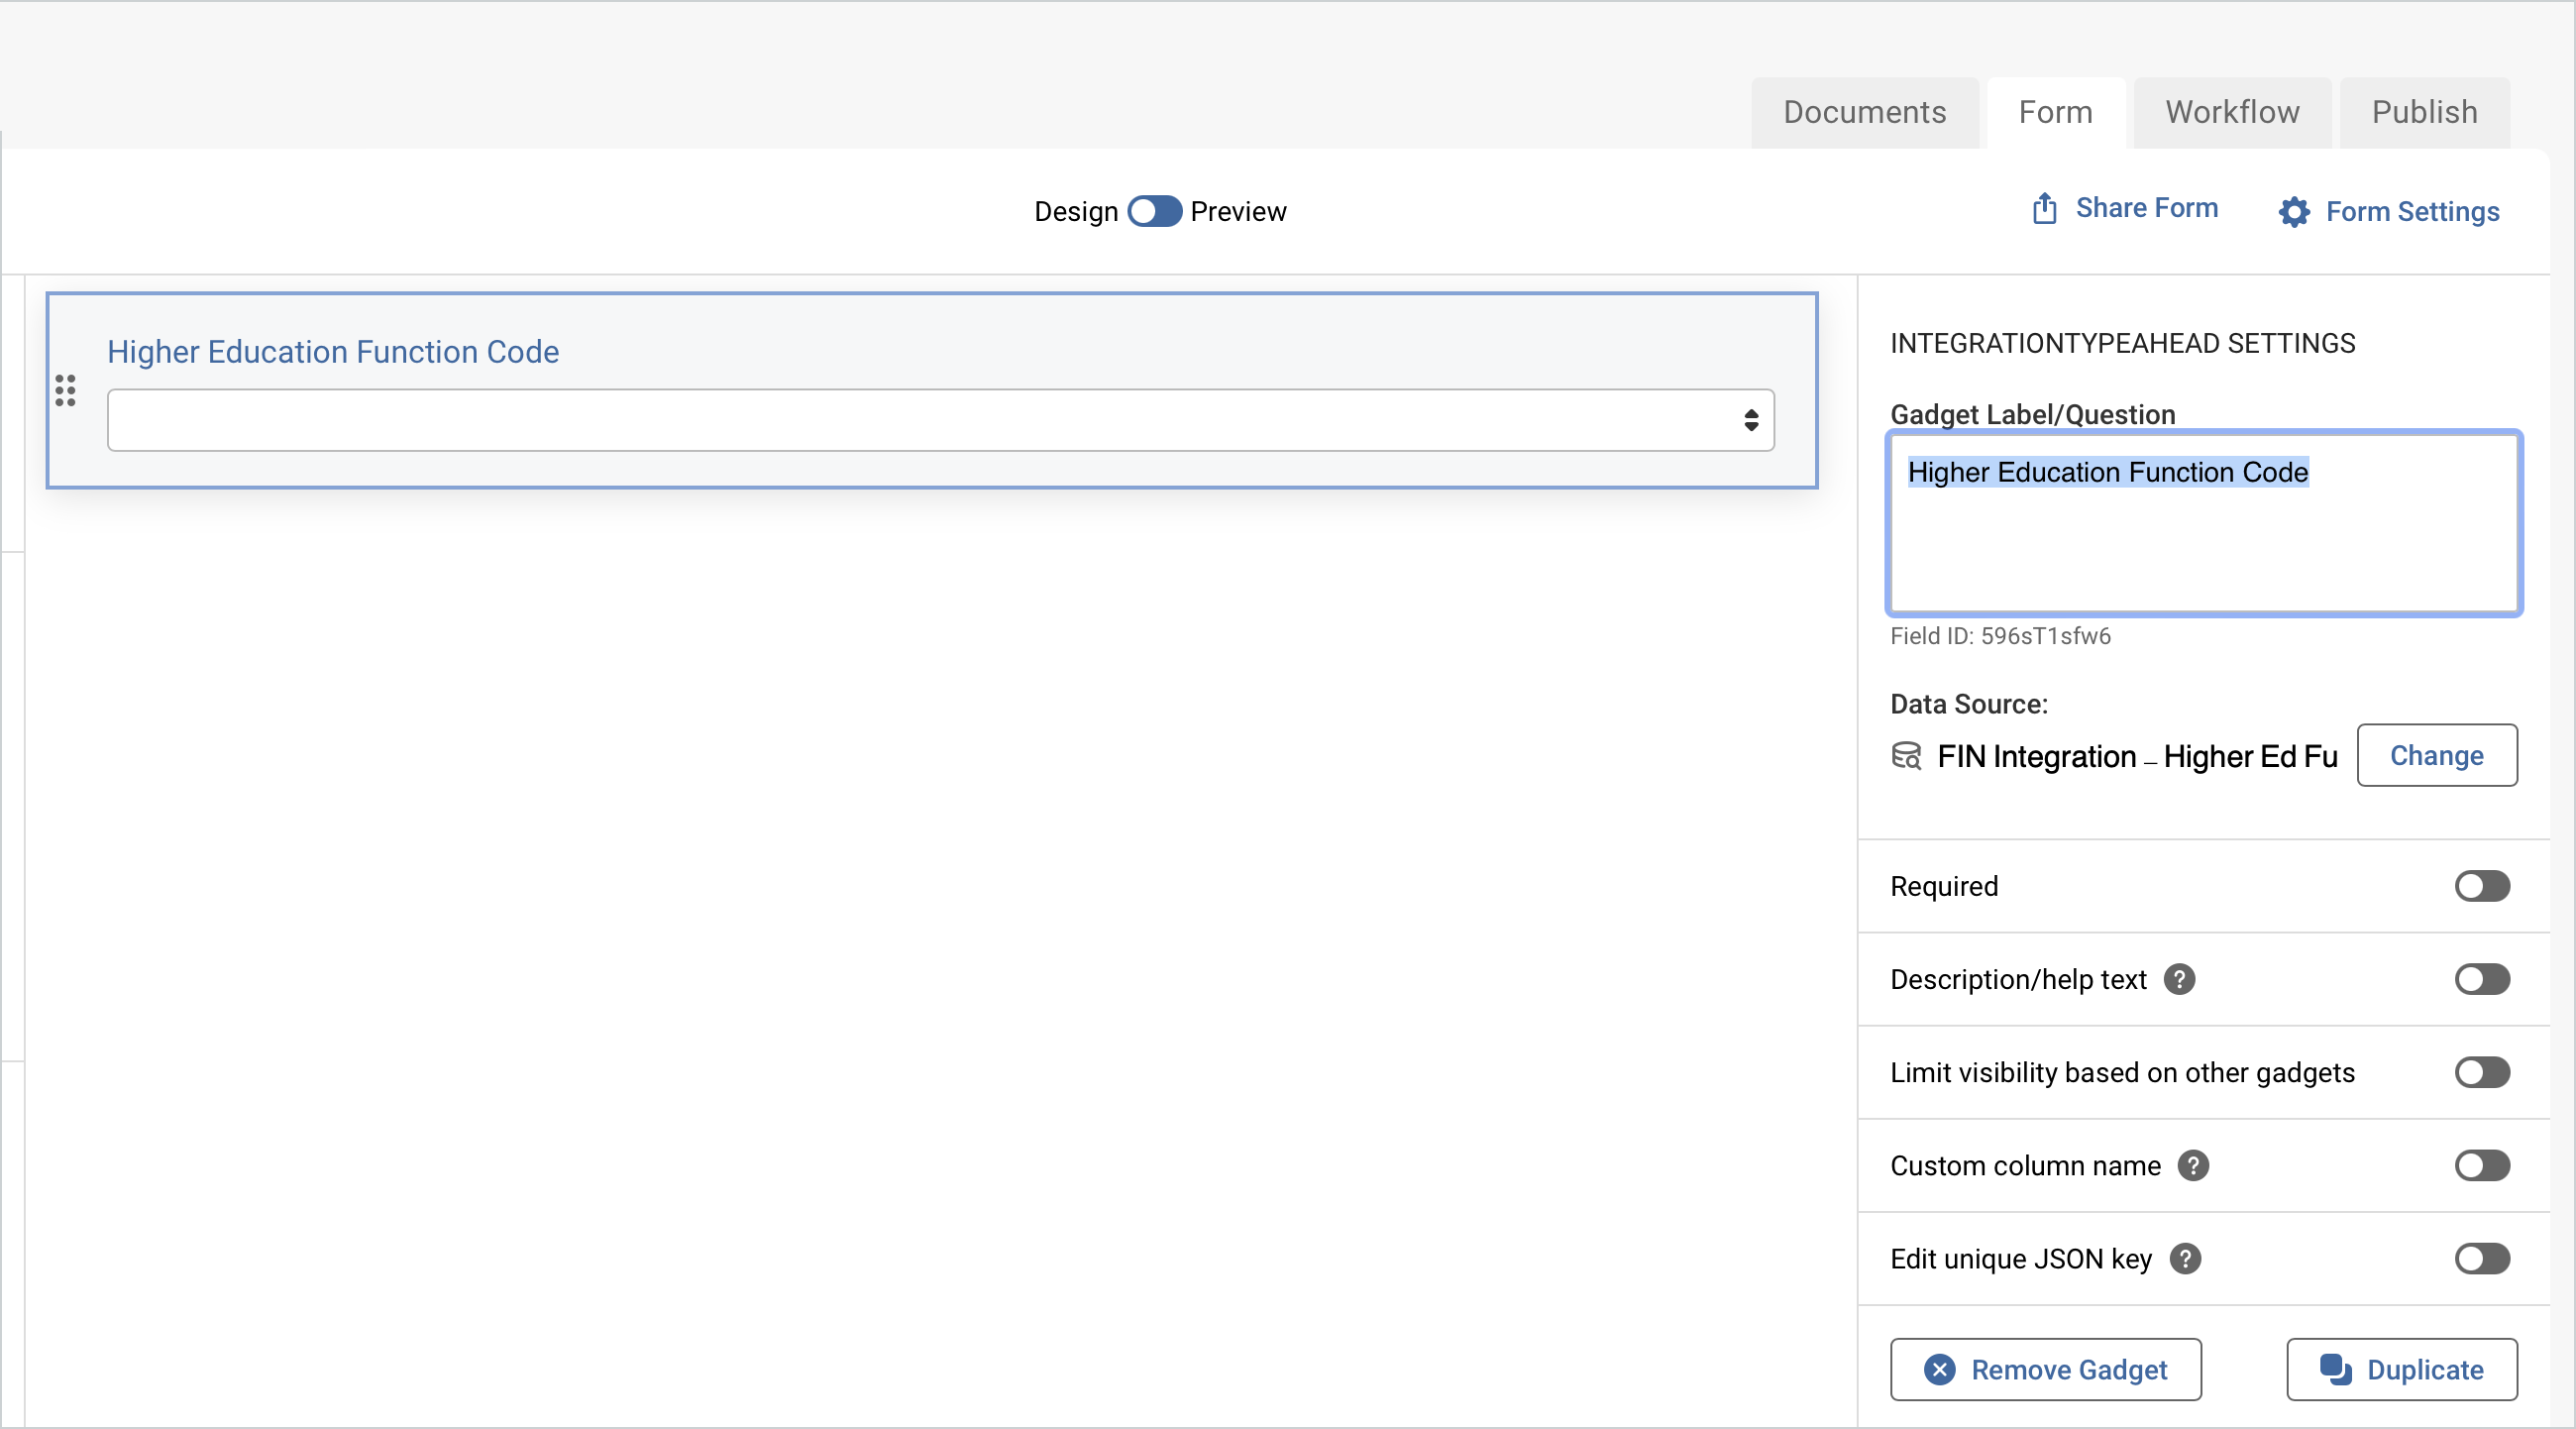Click the help icon next to Description/help text

coord(2181,980)
